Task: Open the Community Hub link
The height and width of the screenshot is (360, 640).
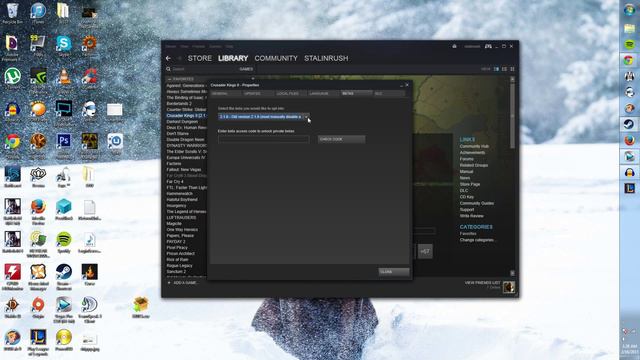Action: (x=474, y=146)
